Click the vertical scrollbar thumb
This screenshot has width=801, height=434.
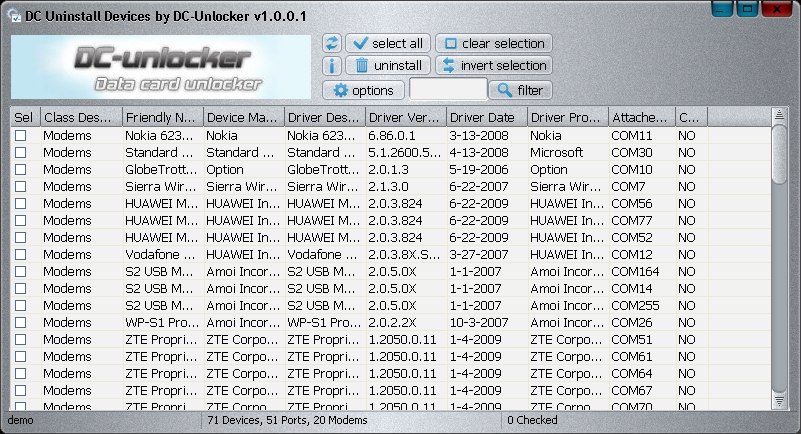[779, 155]
